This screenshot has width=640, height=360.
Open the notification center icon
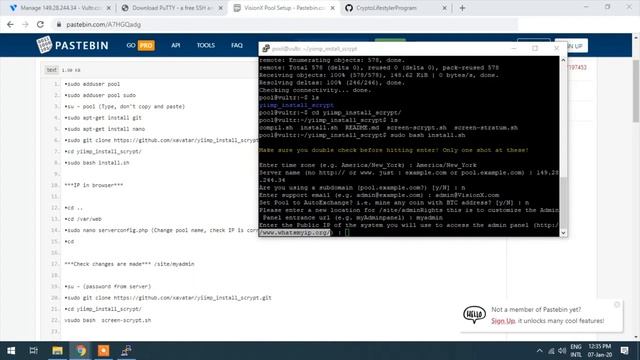pyautogui.click(x=624, y=351)
